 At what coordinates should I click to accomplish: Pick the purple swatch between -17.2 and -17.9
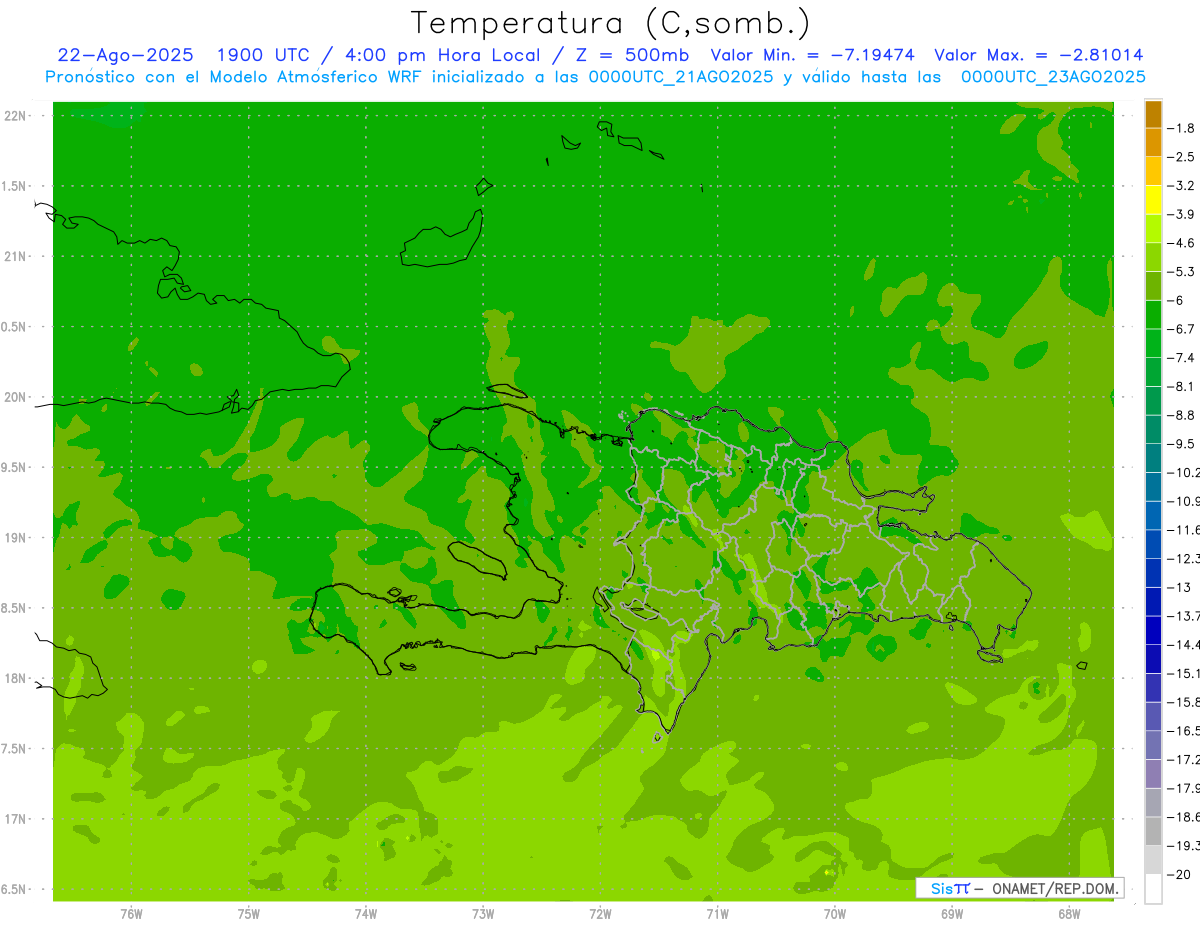coord(1153,774)
